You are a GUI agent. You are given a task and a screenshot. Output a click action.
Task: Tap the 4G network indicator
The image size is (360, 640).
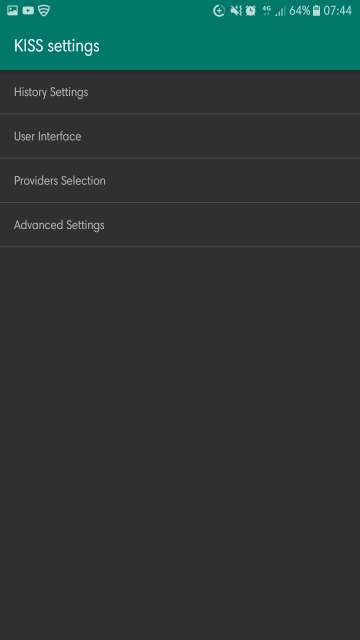(x=267, y=11)
